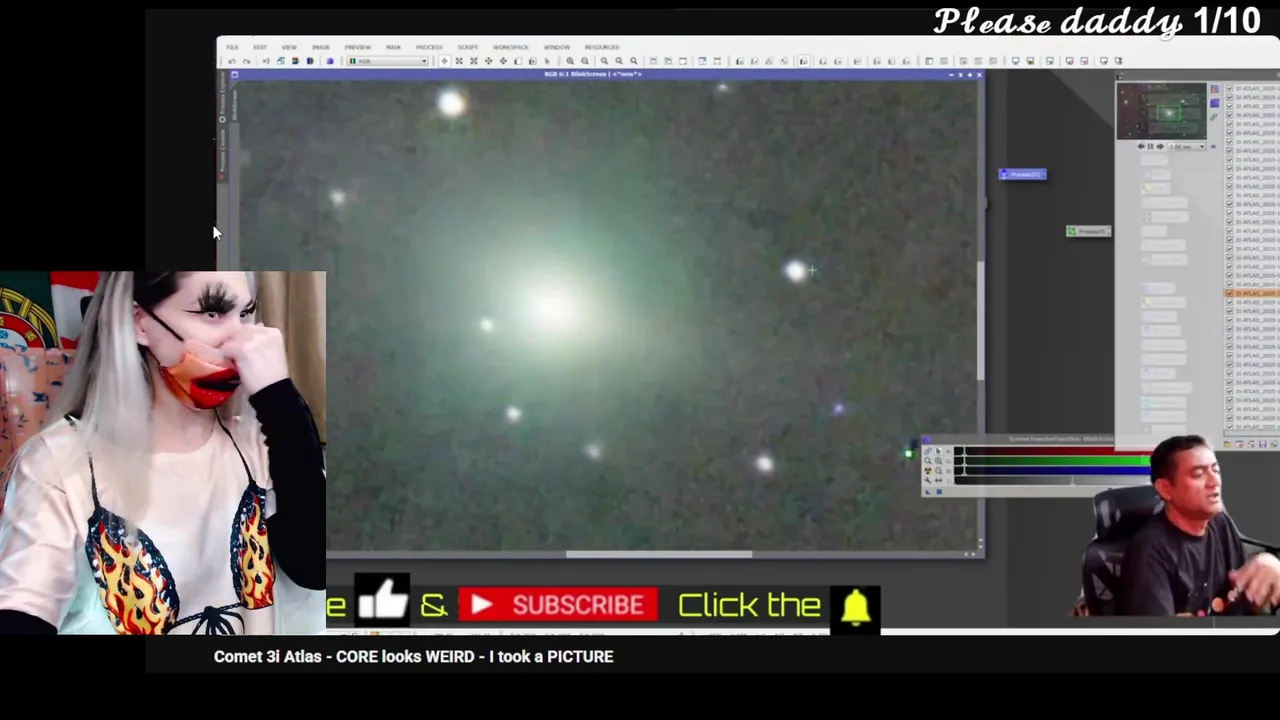Open the FILE menu

pyautogui.click(x=232, y=47)
